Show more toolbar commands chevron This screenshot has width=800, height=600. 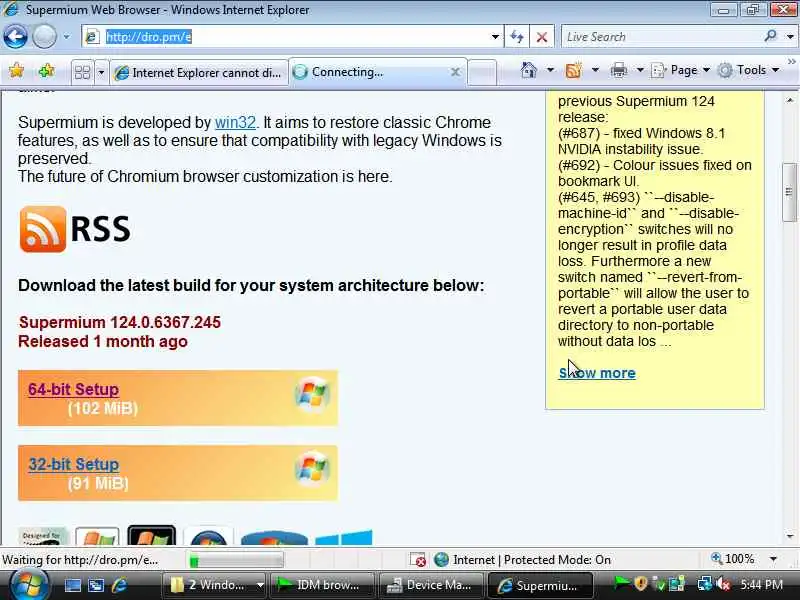(x=791, y=62)
